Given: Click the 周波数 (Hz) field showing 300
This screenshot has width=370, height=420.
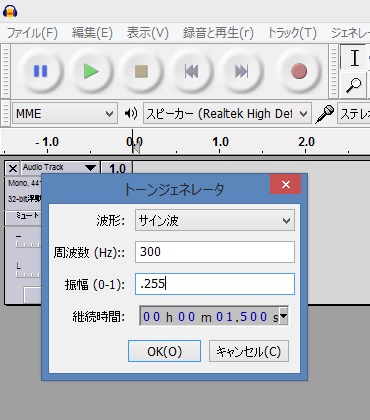Looking at the screenshot, I should click(x=215, y=252).
